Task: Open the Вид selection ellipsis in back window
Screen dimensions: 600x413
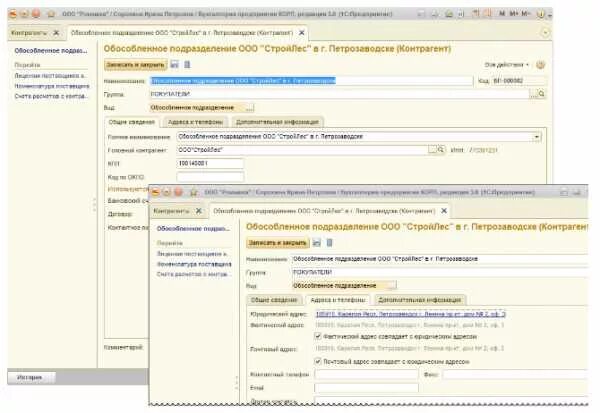Action: coord(249,108)
